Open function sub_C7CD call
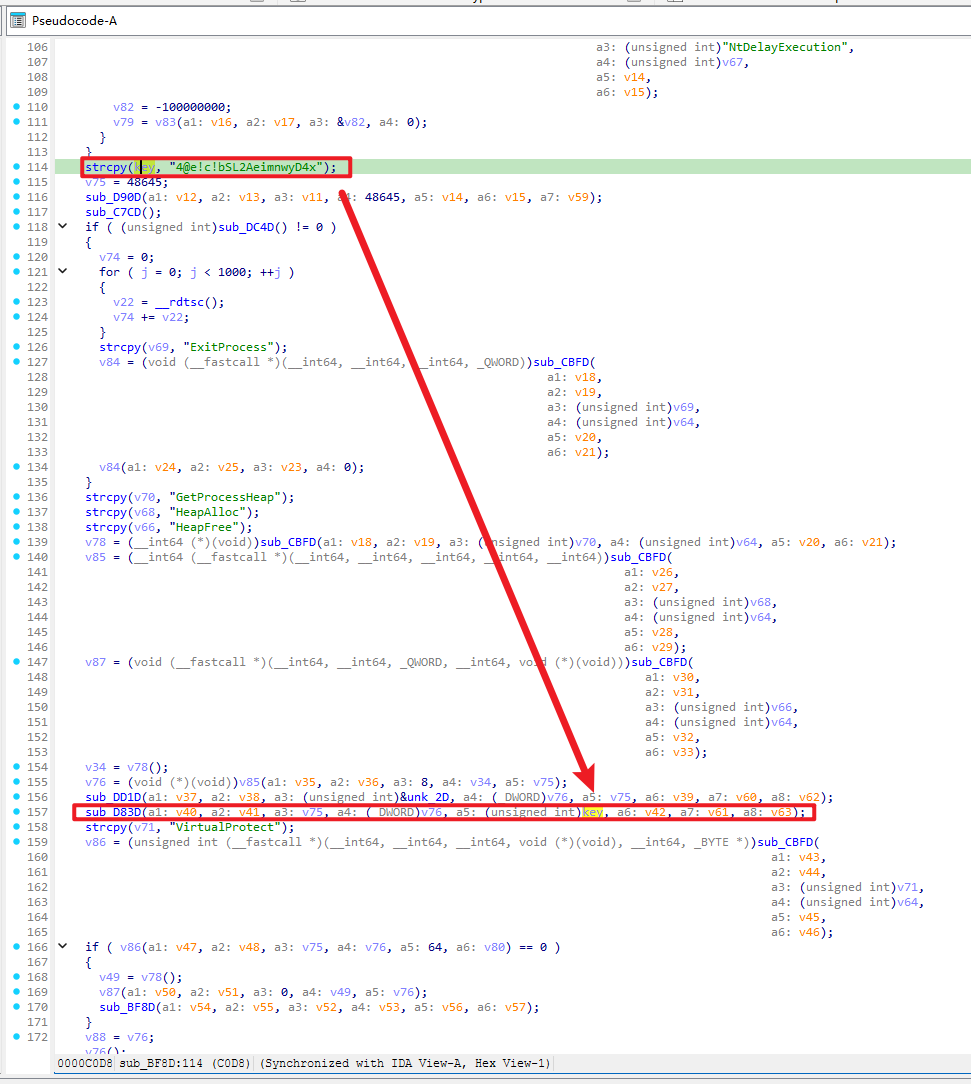The image size is (971, 1084). coord(113,212)
